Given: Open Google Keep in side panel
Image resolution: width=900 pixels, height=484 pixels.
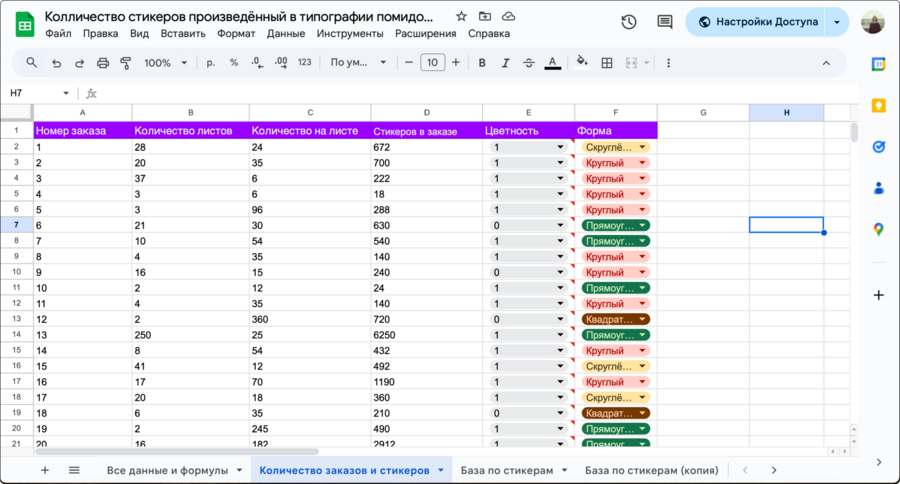Looking at the screenshot, I should tap(878, 105).
